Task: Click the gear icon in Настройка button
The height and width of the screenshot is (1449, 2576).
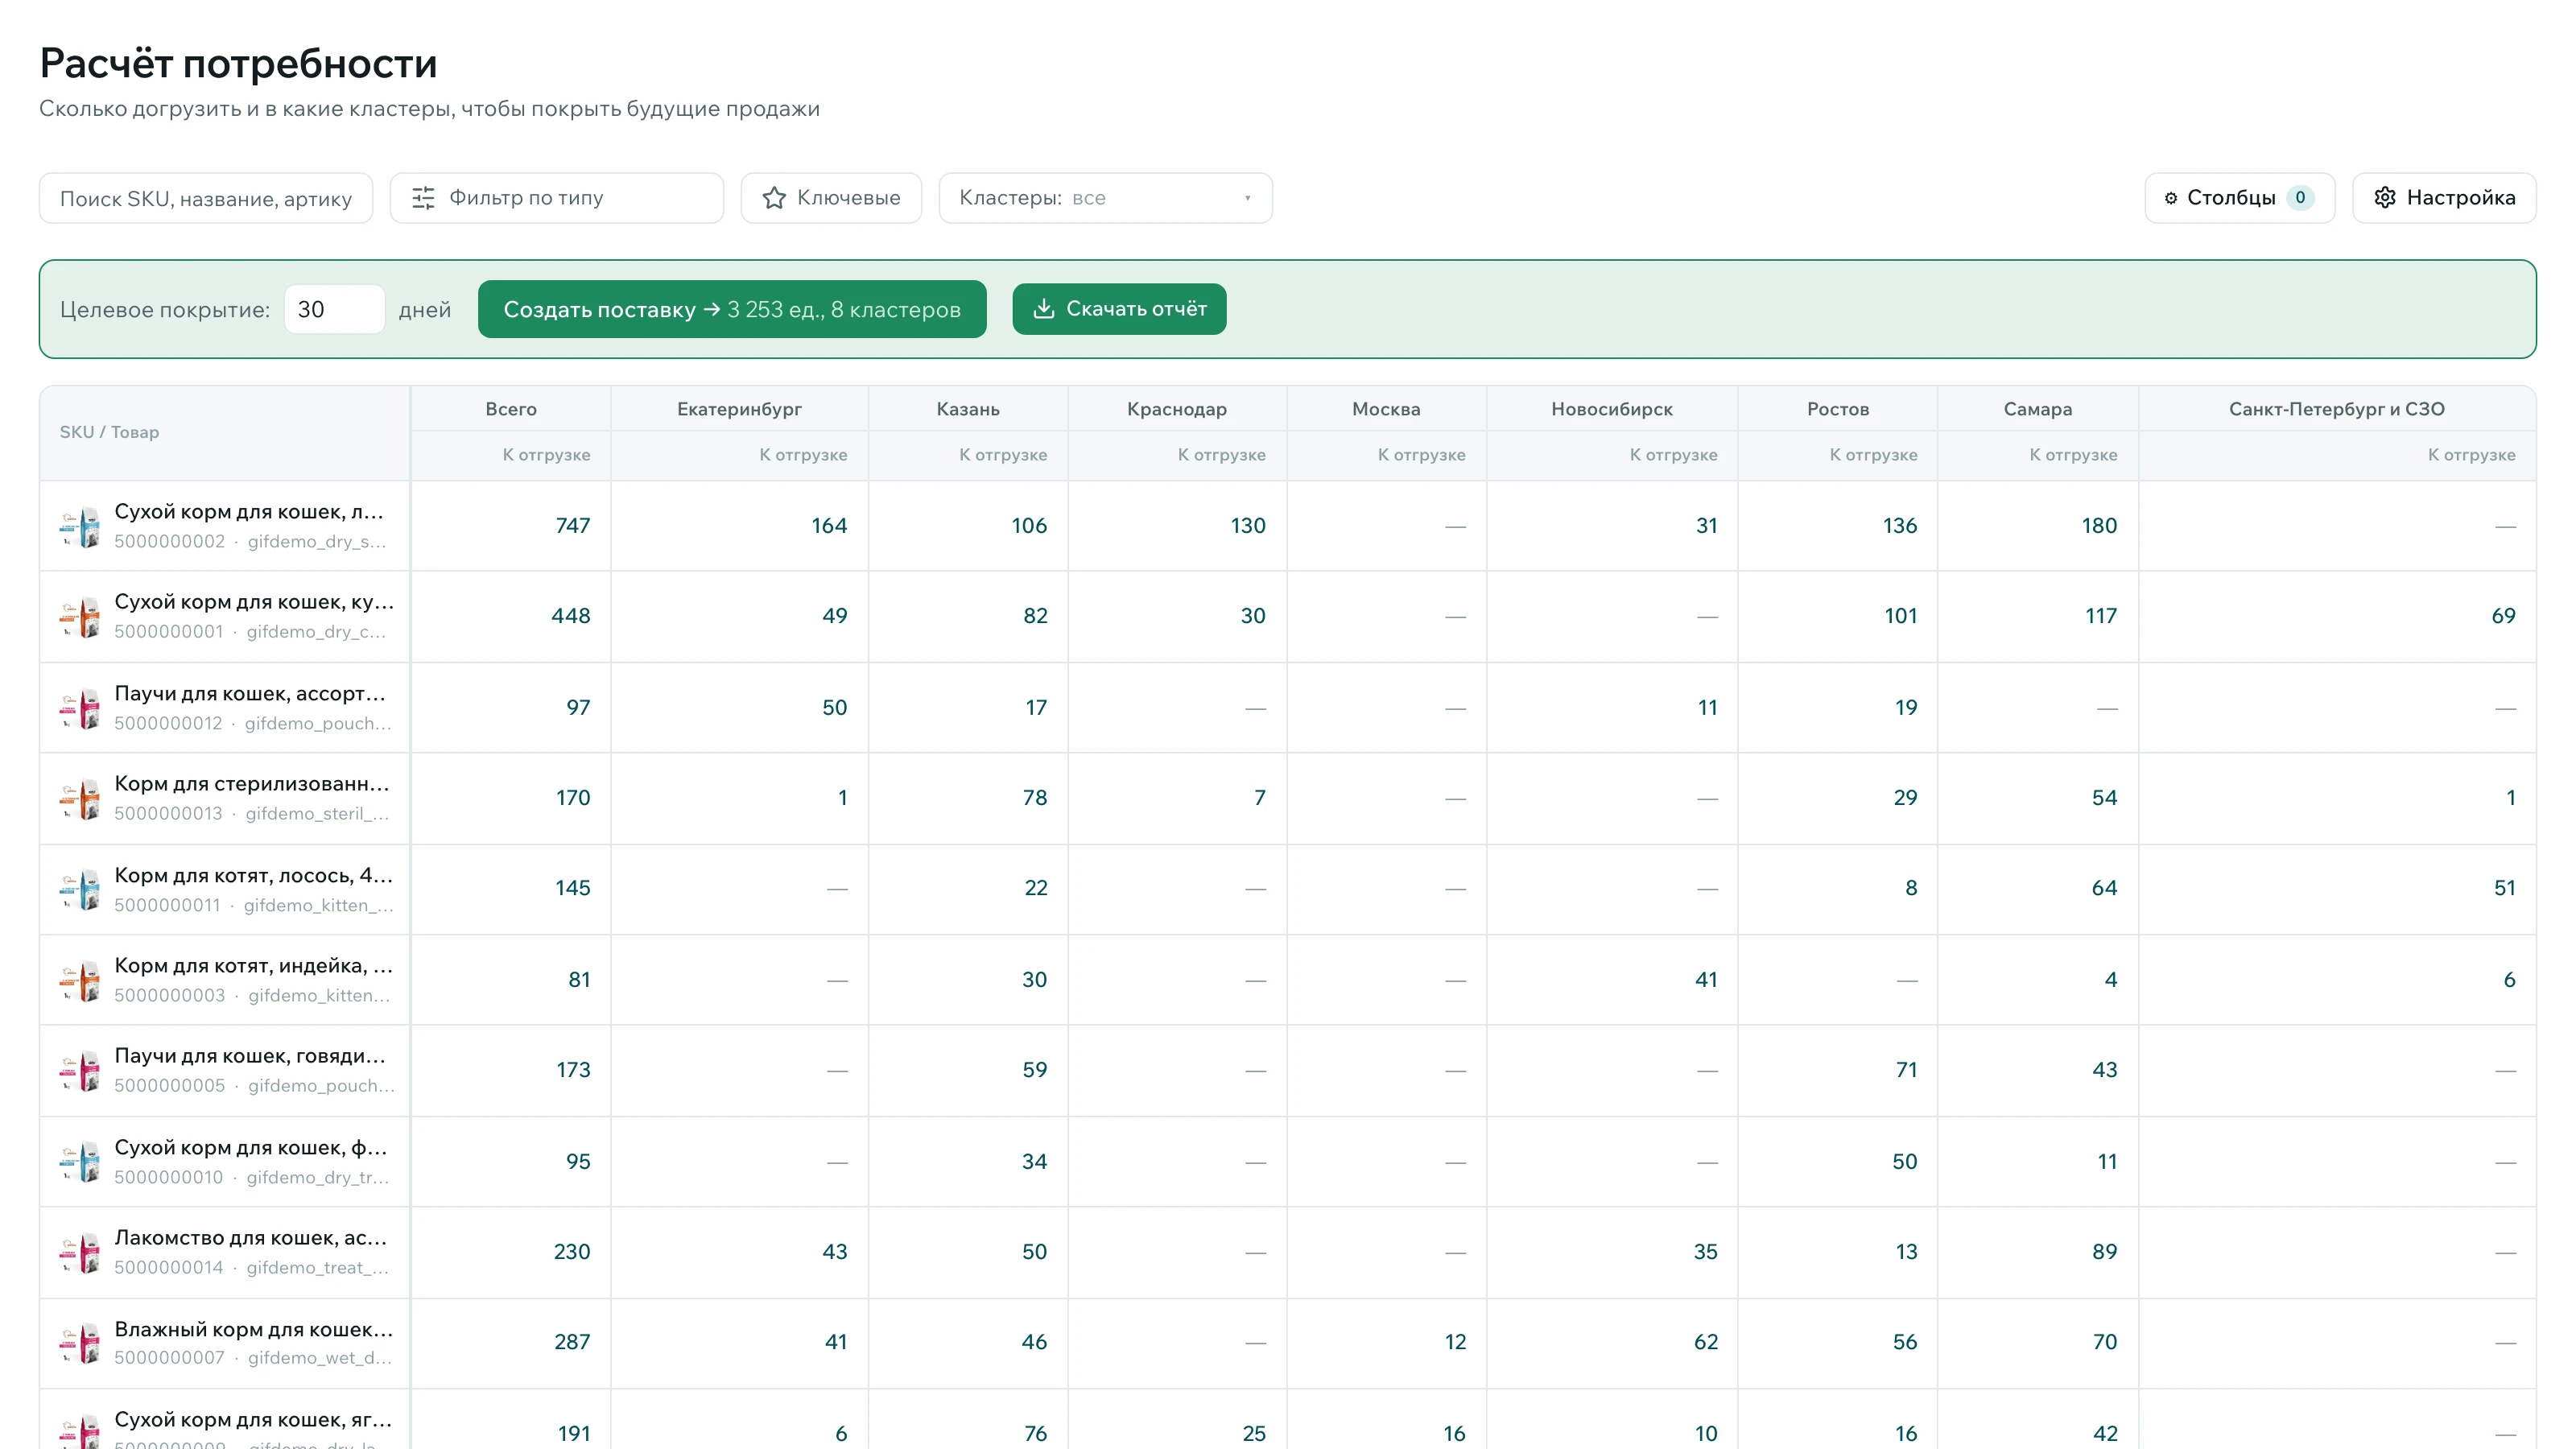Action: click(x=2385, y=198)
